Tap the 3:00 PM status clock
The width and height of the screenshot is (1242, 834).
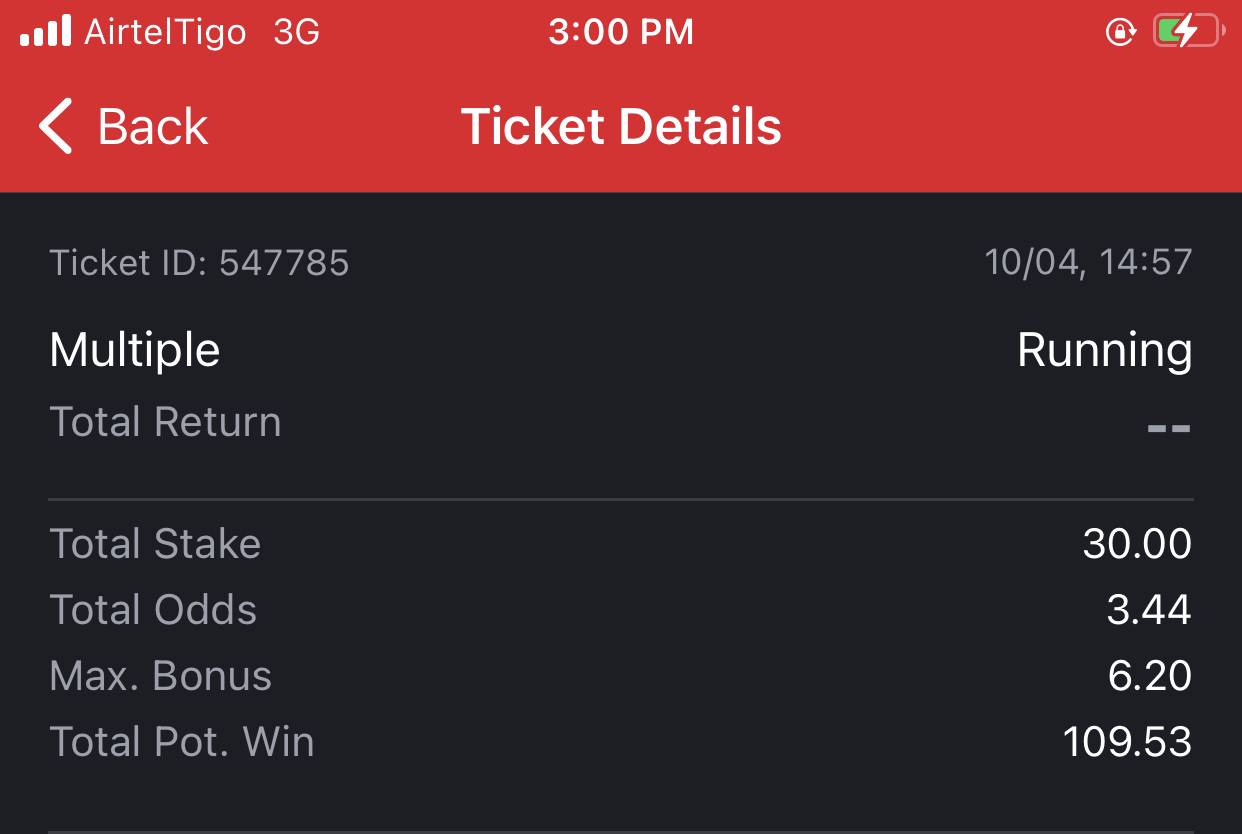click(x=621, y=32)
